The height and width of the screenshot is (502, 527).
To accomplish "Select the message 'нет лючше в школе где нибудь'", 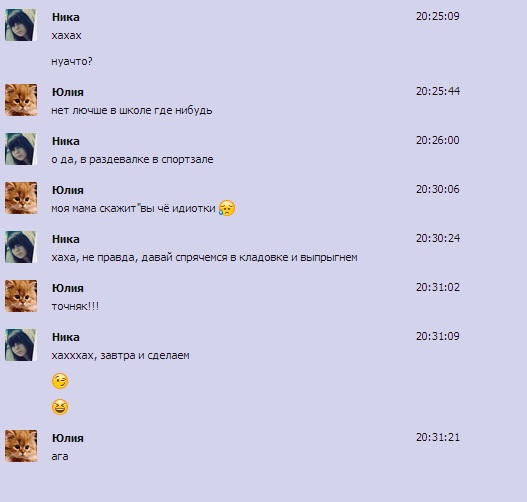I will 132,111.
